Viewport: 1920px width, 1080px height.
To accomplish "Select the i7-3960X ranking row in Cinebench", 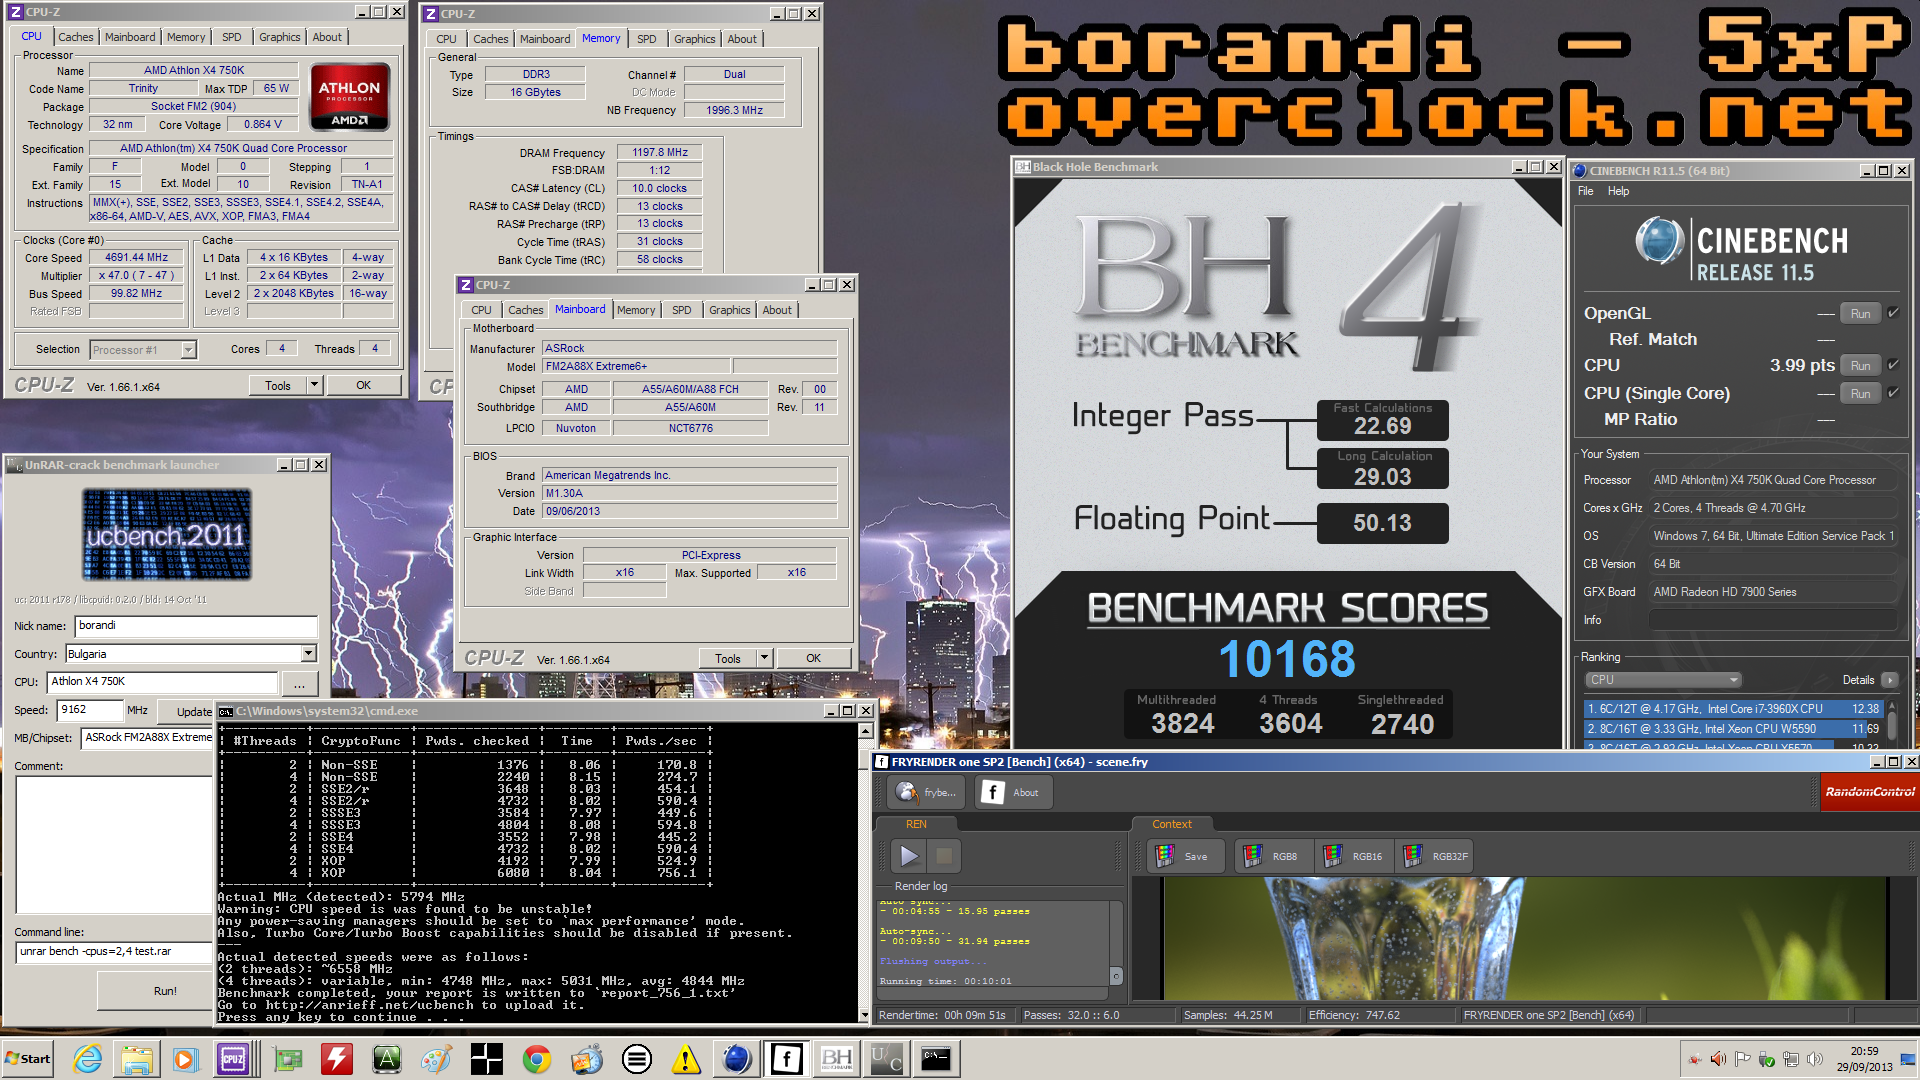I will (1733, 708).
